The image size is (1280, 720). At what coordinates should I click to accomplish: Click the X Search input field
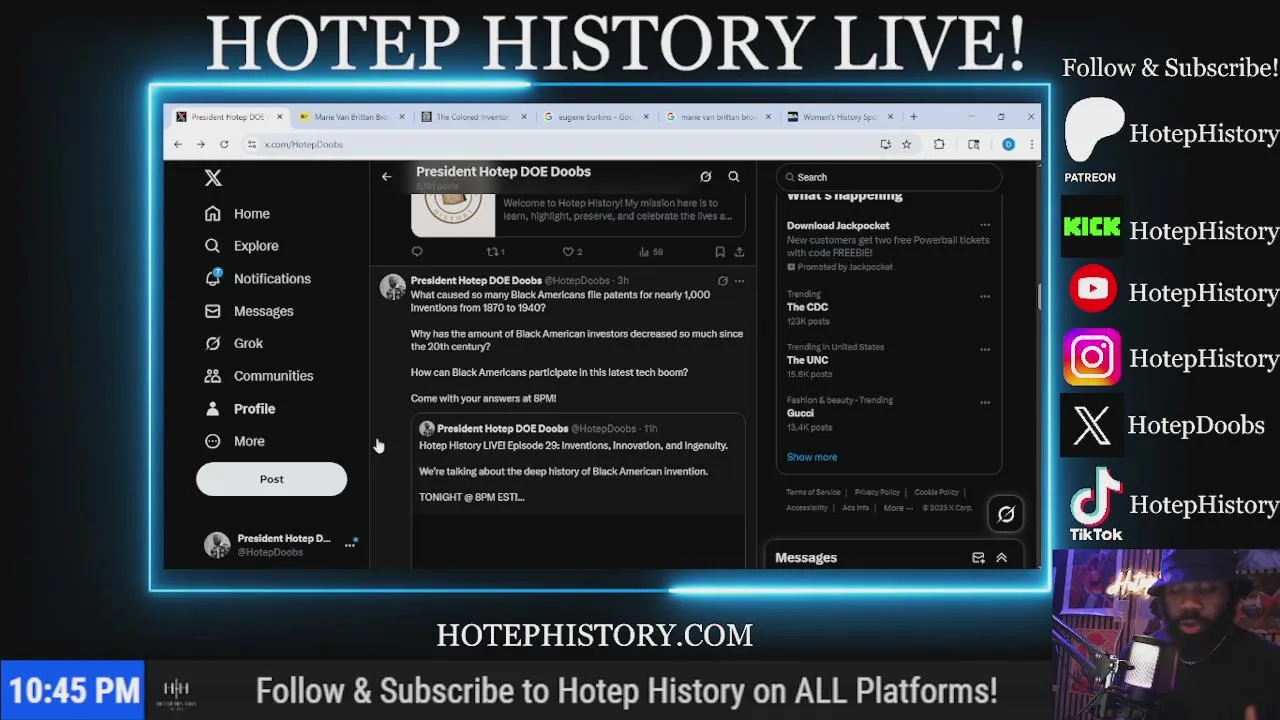(889, 177)
